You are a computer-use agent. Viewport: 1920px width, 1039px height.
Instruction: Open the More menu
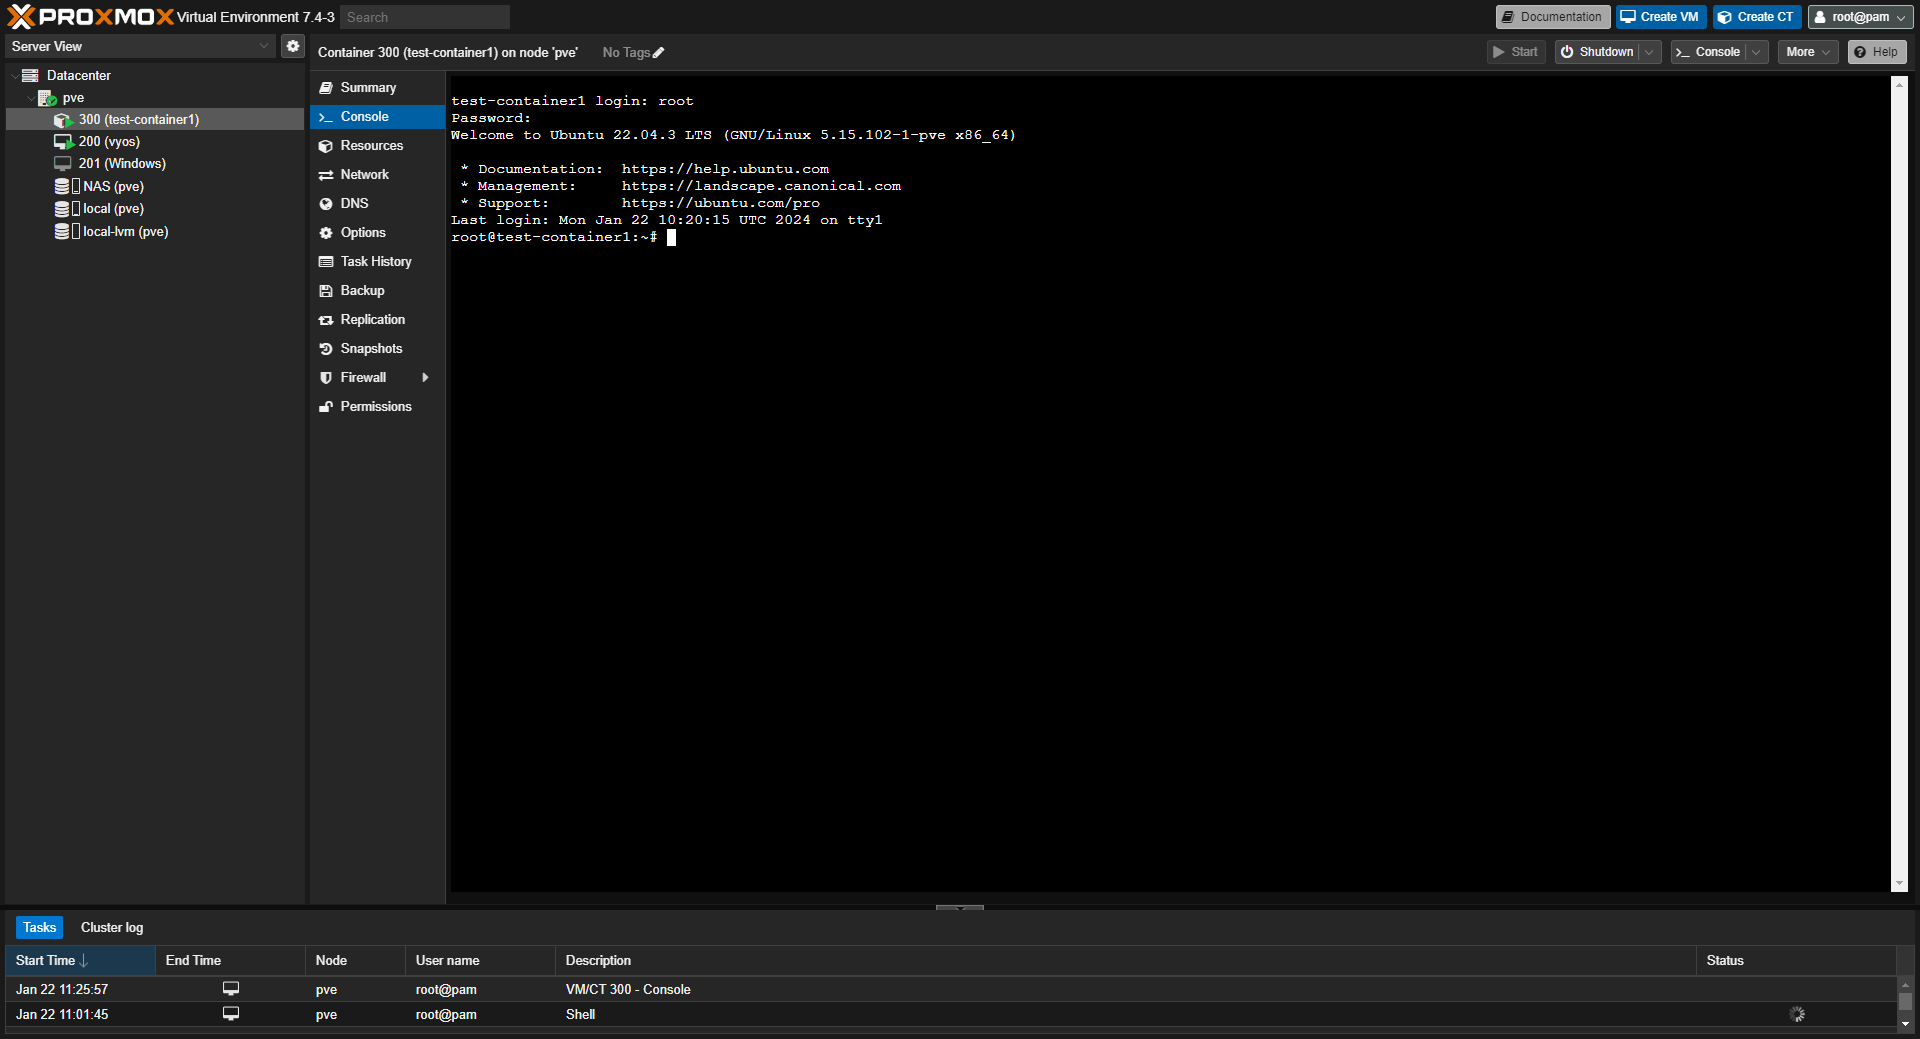(1808, 52)
